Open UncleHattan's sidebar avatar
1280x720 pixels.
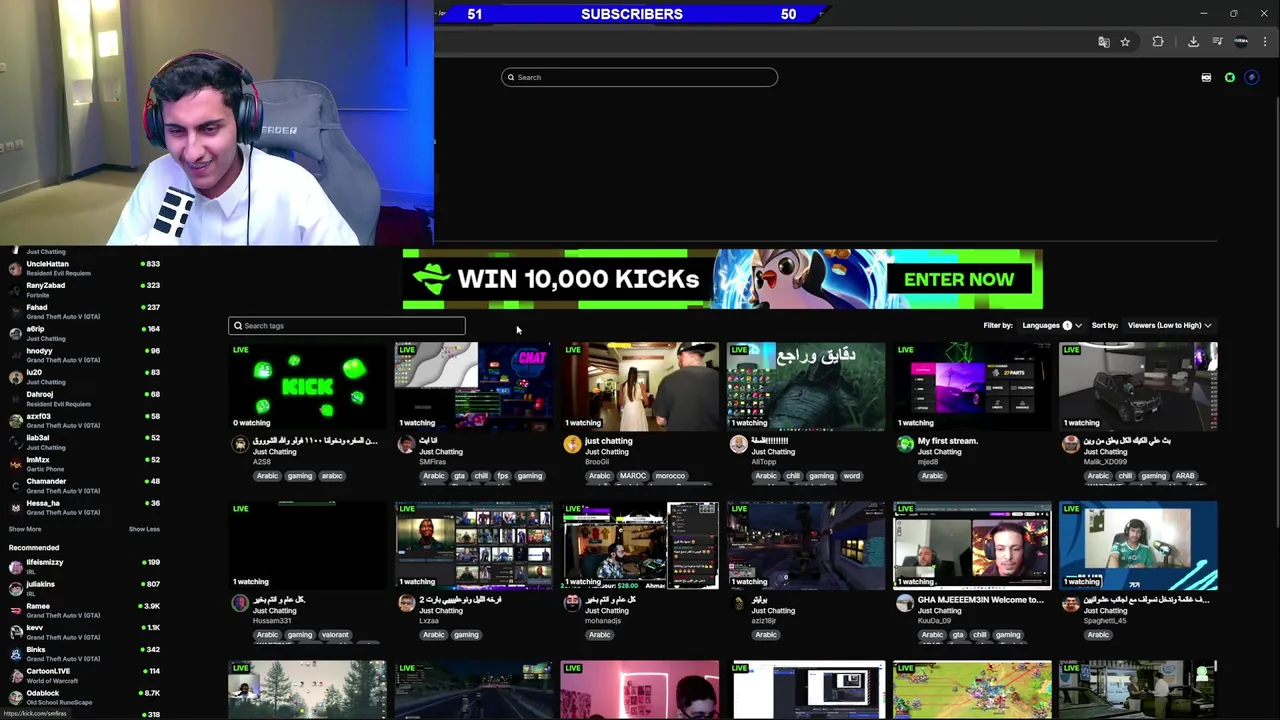(x=15, y=268)
